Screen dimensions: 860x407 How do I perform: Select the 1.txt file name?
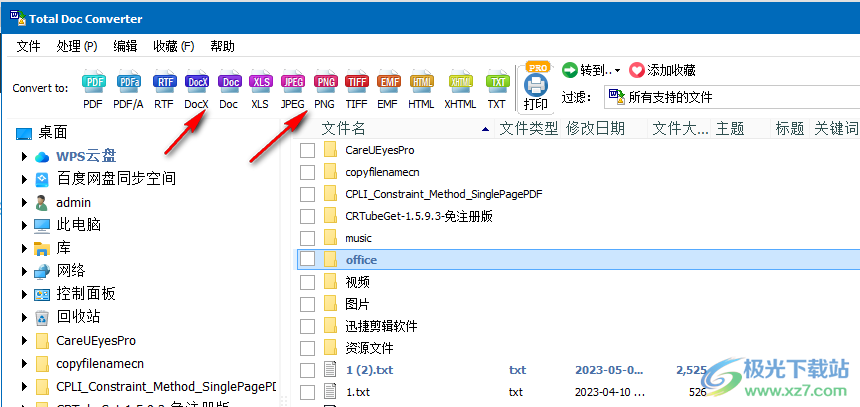[x=358, y=392]
